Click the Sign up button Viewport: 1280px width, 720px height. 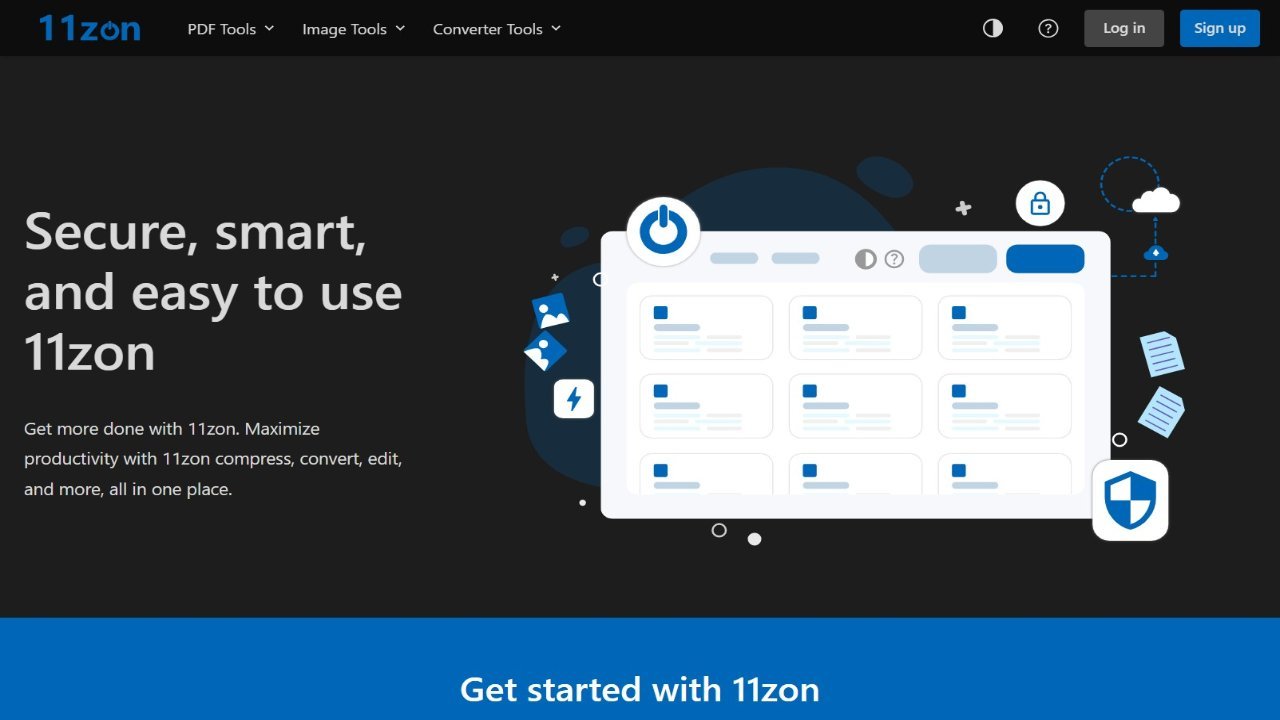(x=1220, y=28)
